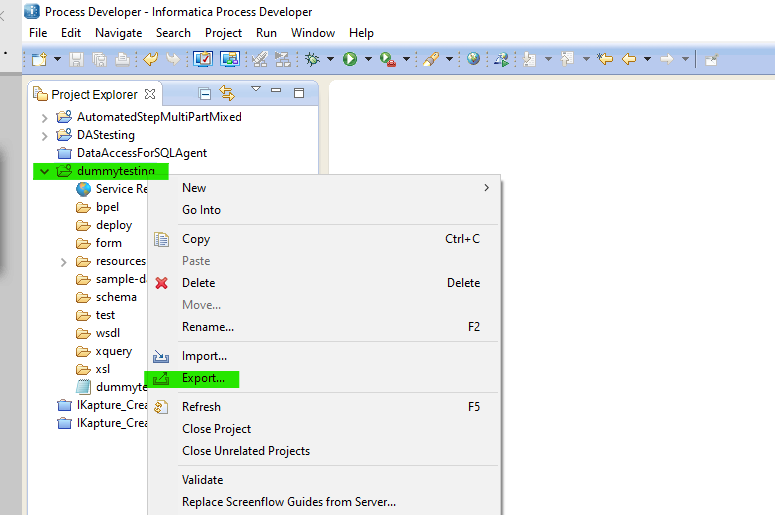Click the New wizard toolbar icon
Screen dimensions: 775x515
[39, 59]
